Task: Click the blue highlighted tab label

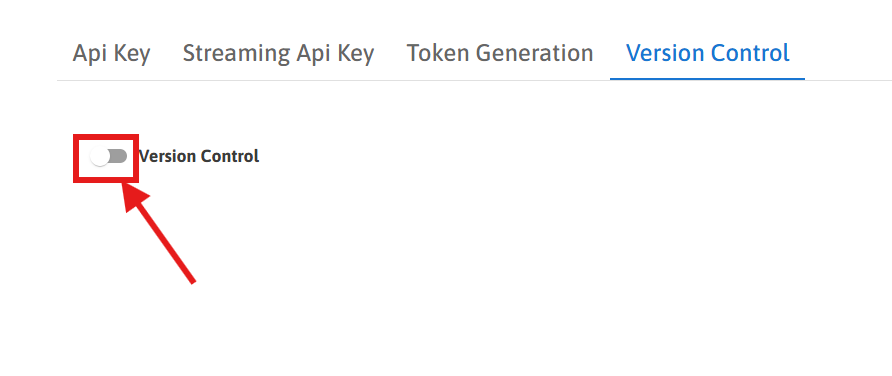Action: click(708, 53)
